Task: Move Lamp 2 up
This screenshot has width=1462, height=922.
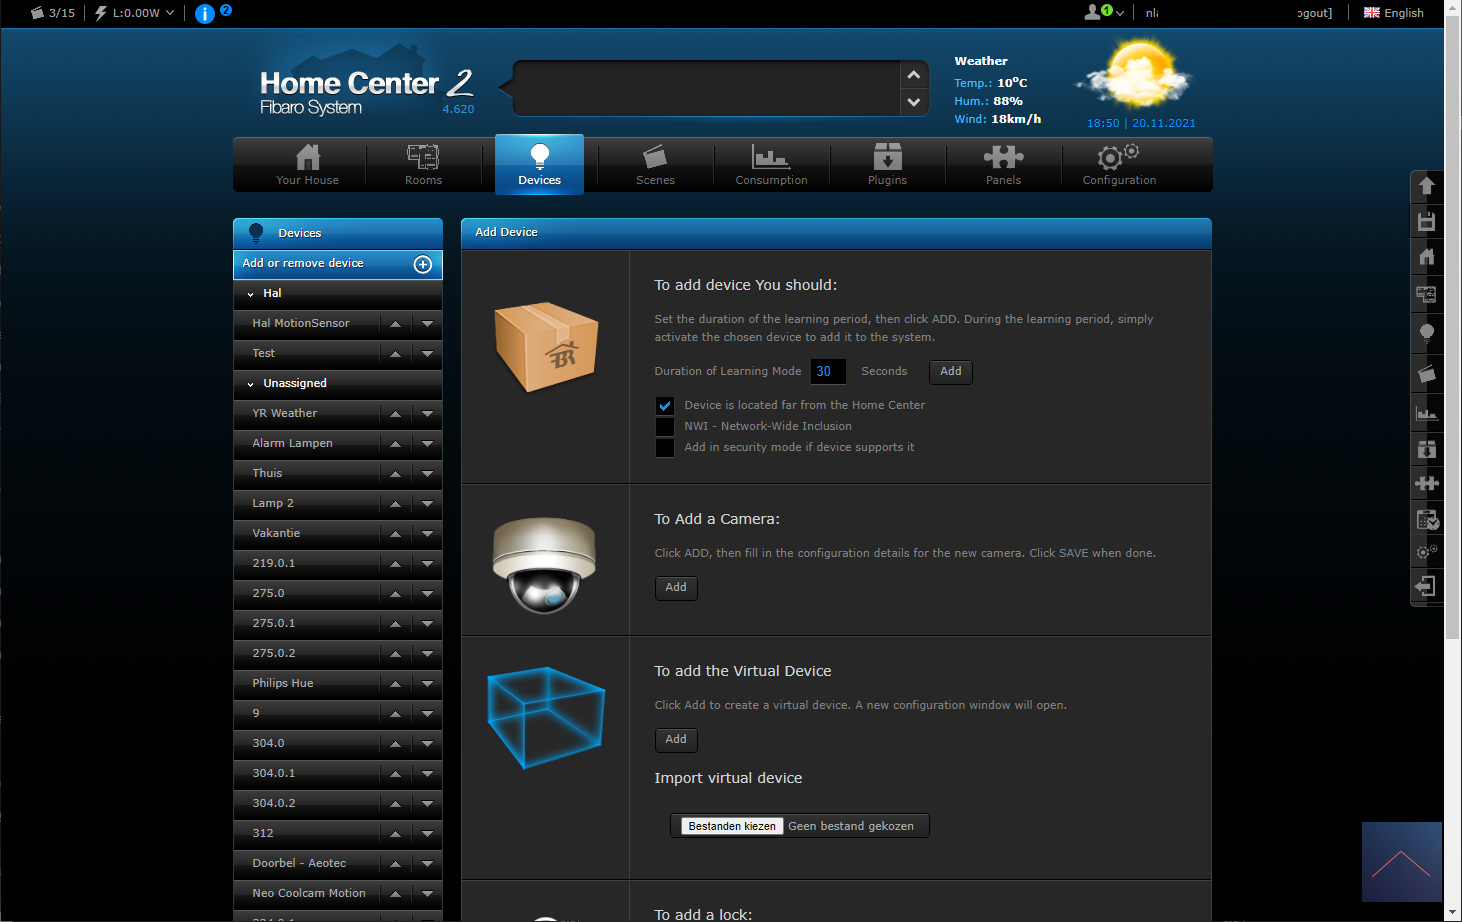Action: (x=395, y=504)
